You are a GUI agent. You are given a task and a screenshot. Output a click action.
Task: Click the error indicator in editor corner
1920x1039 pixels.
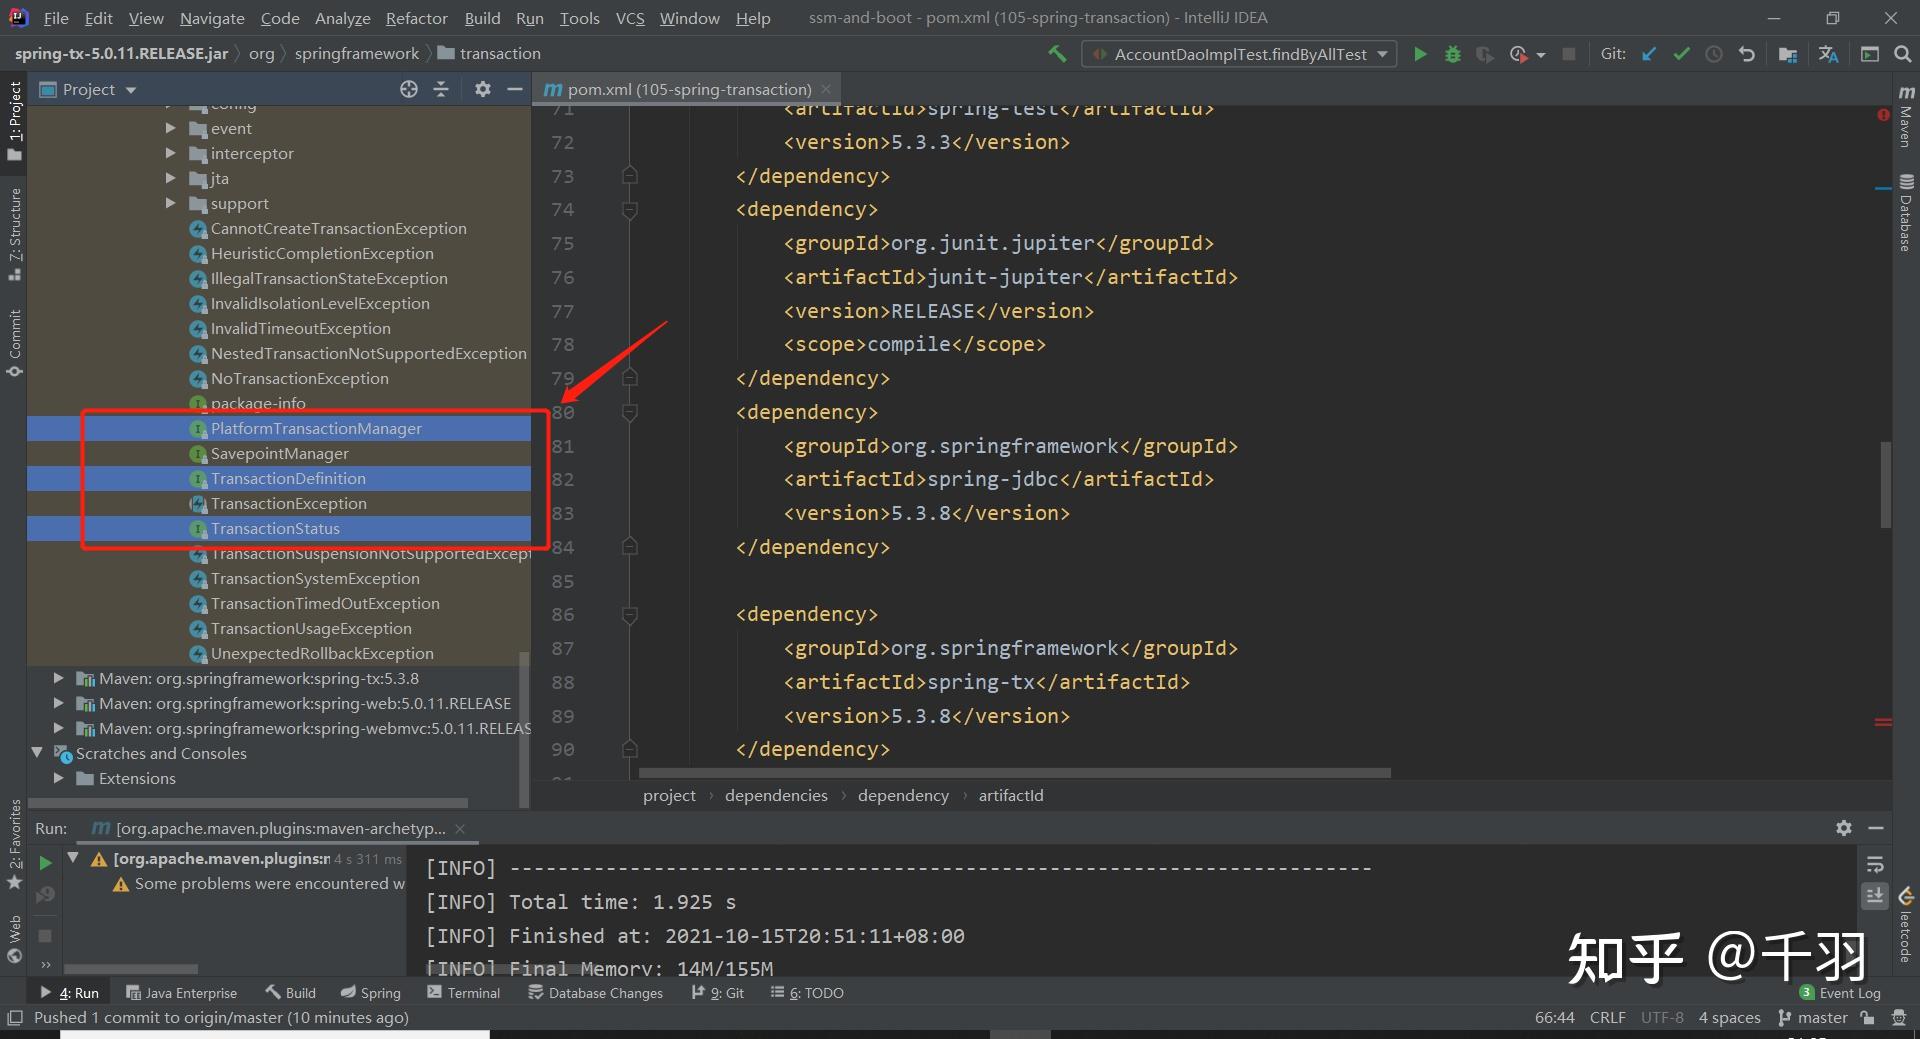click(x=1883, y=115)
